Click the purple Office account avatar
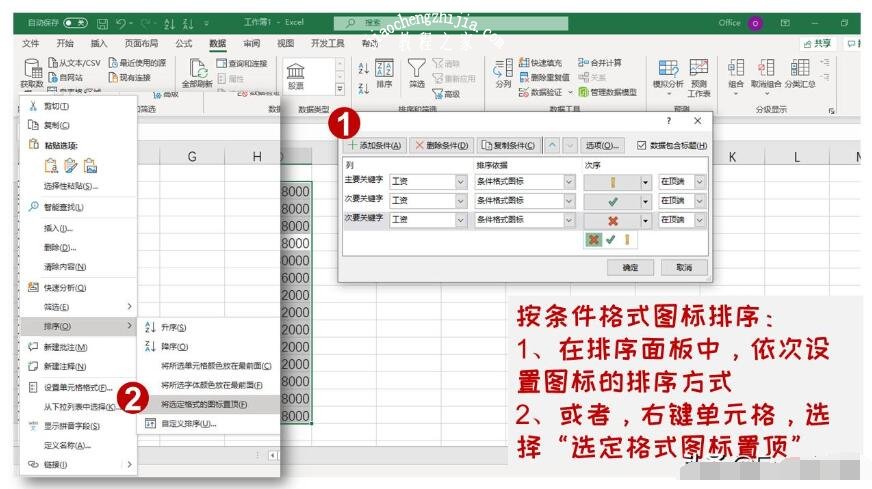The height and width of the screenshot is (489, 872). (x=755, y=23)
